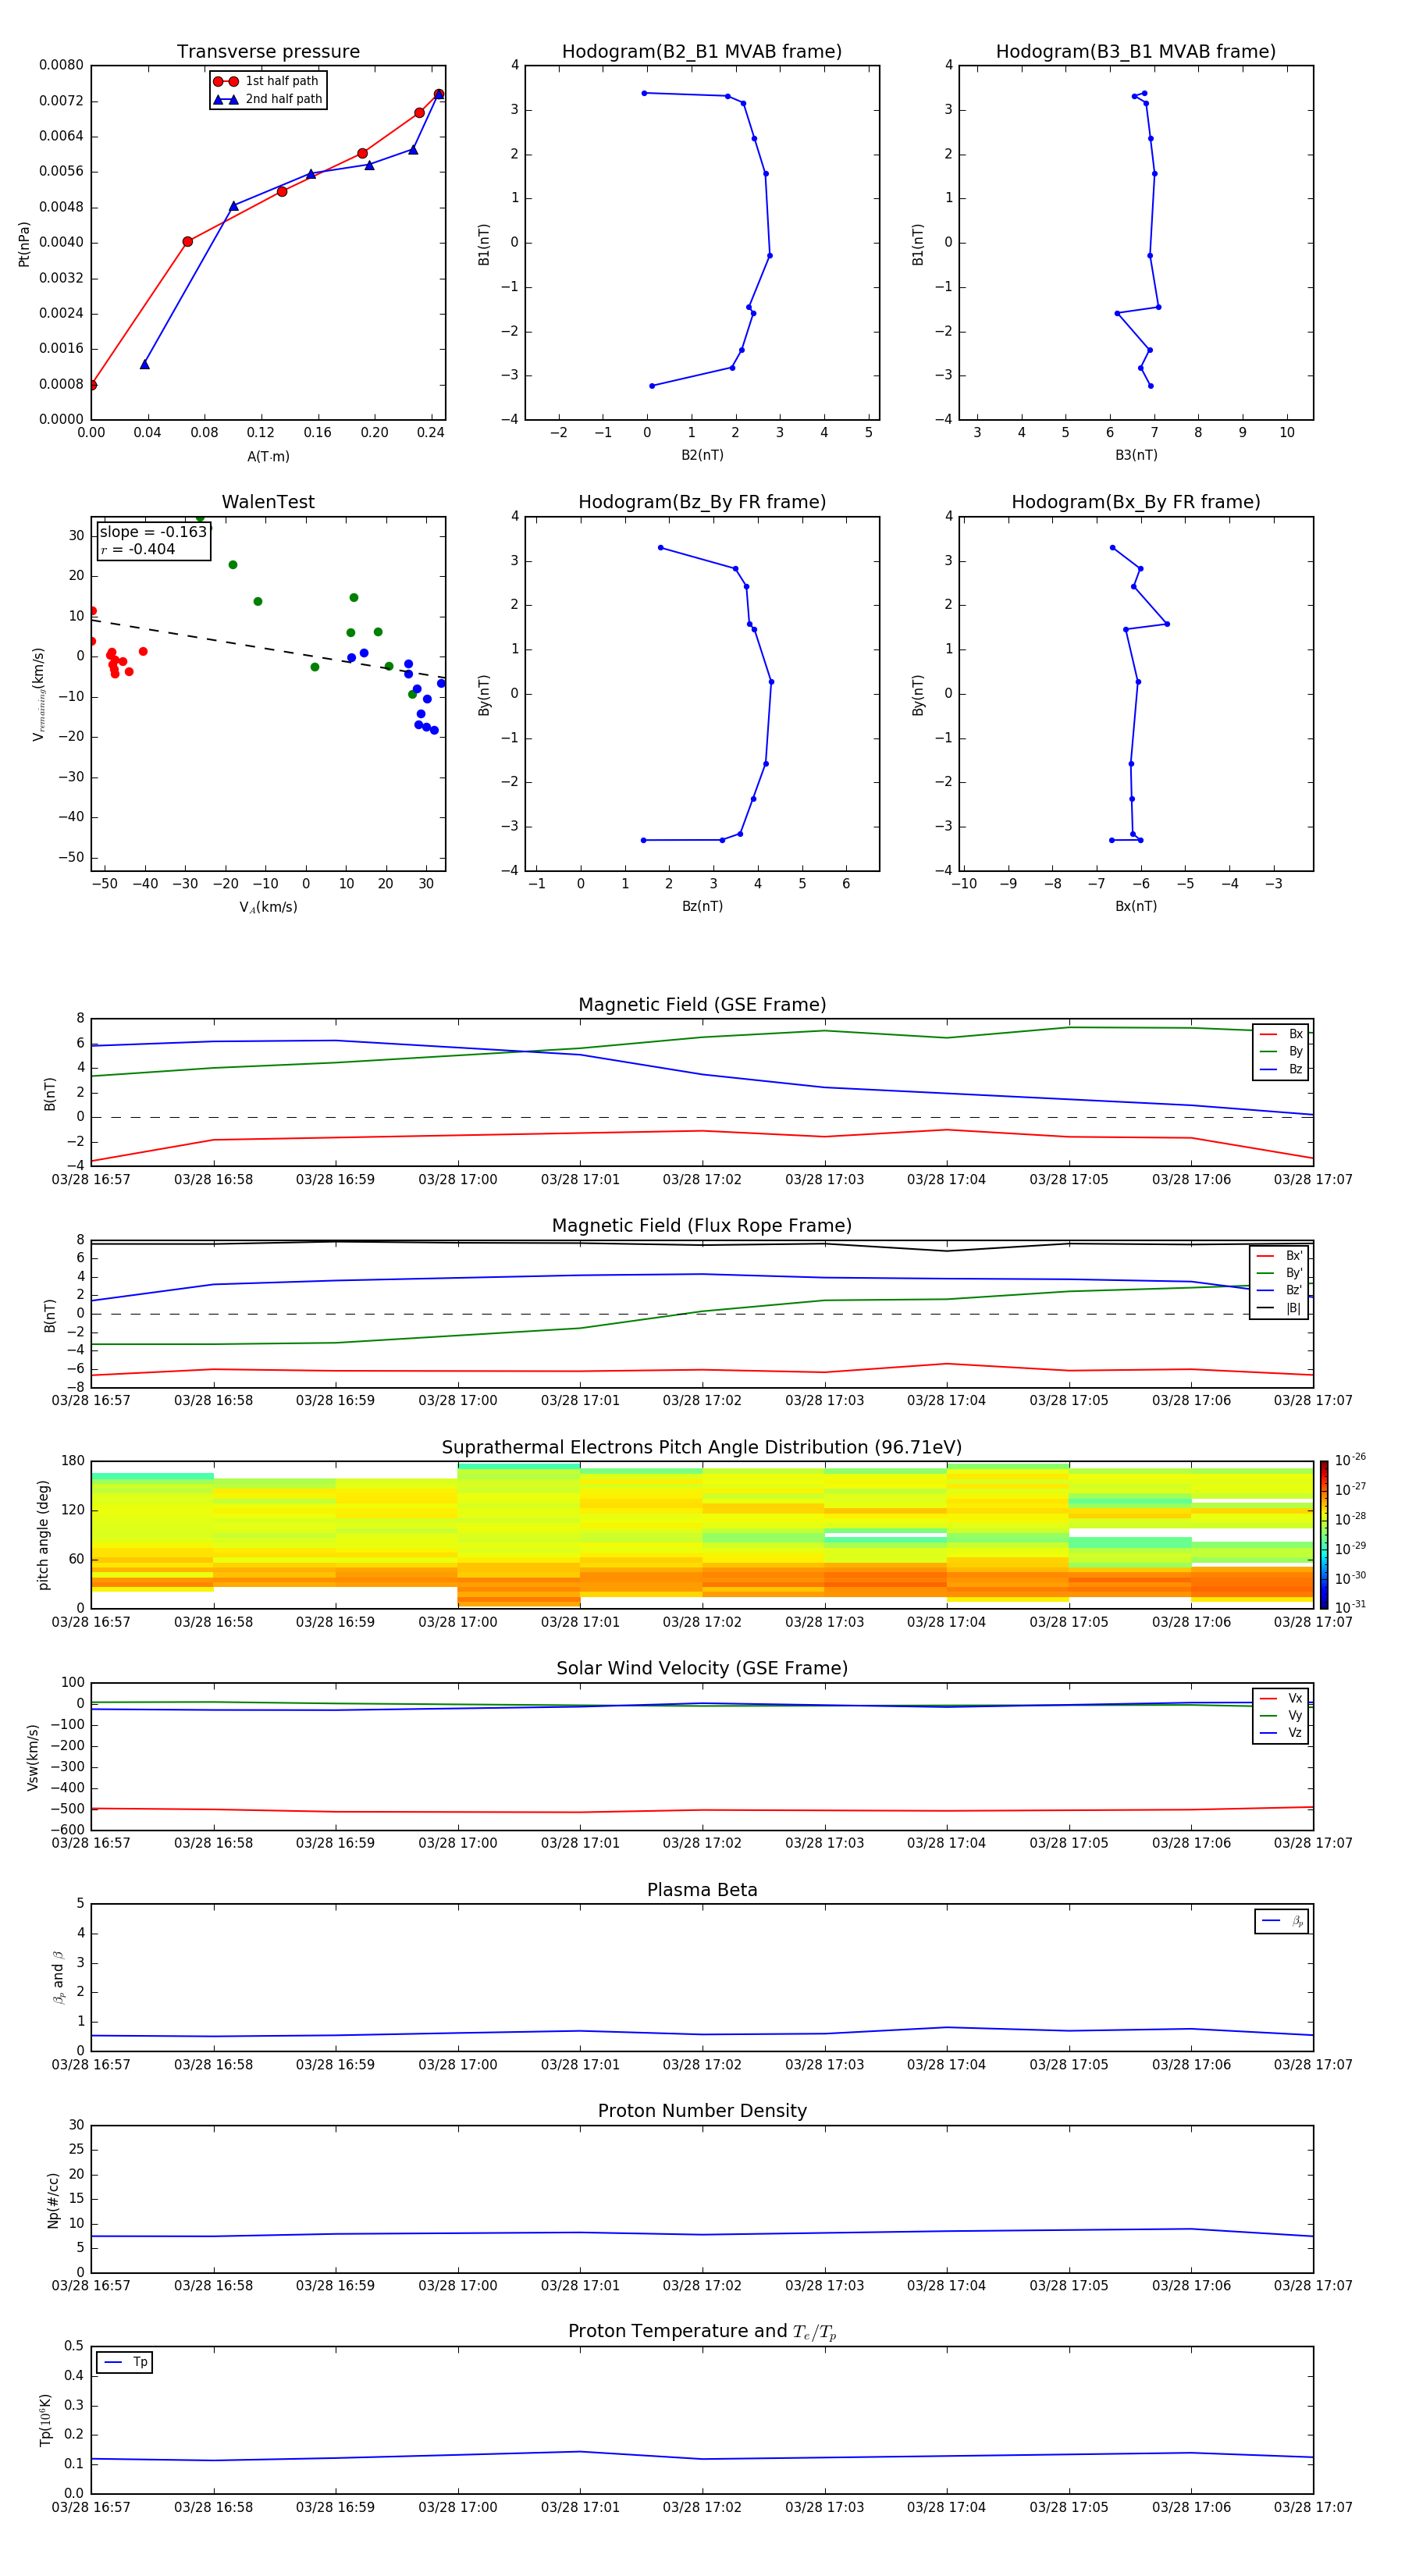
Task: Click '03/28 16:57' tick under proton temperature
Action: pyautogui.click(x=91, y=2507)
